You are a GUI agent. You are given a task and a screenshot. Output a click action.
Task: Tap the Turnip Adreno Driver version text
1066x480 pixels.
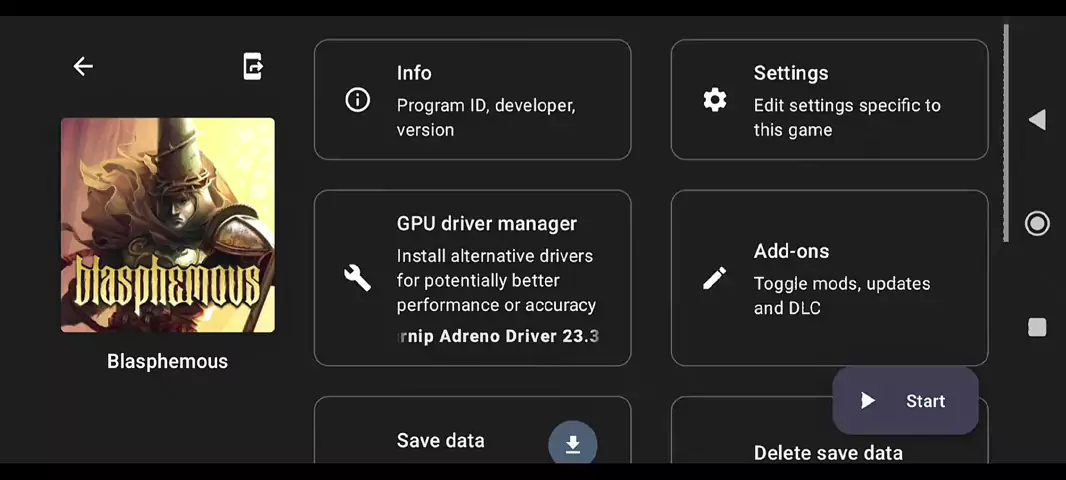tap(498, 336)
